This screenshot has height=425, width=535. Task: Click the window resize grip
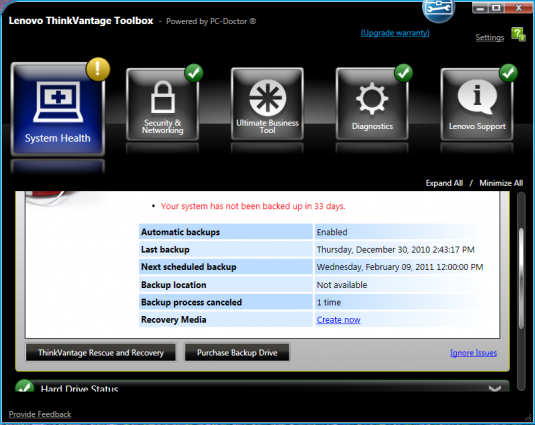(x=529, y=417)
